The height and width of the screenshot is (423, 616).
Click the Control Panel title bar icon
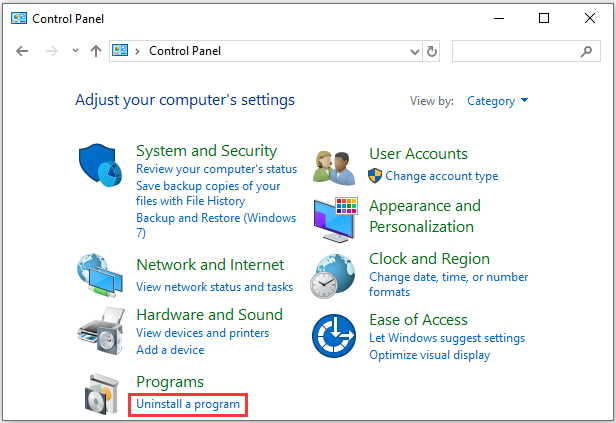19,18
